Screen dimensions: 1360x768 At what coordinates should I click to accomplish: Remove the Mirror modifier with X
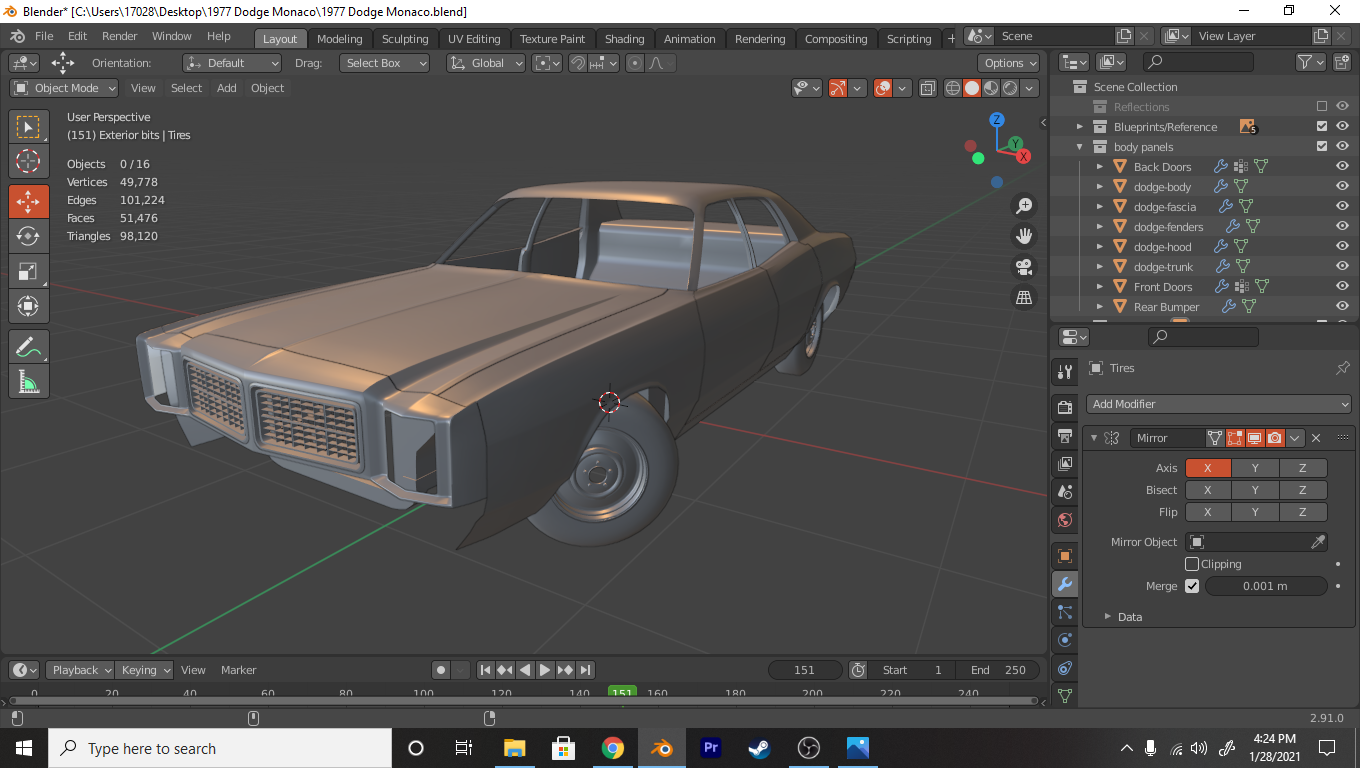(x=1316, y=438)
